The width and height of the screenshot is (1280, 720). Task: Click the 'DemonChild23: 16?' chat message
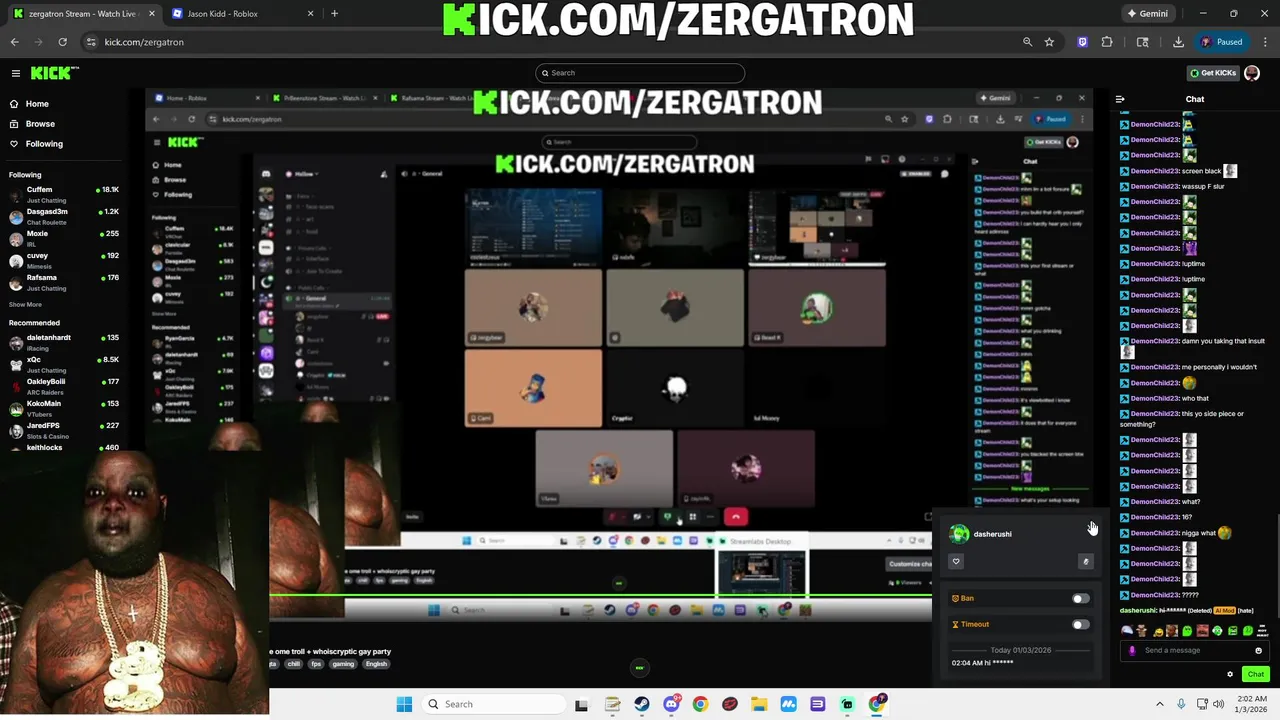click(1156, 517)
